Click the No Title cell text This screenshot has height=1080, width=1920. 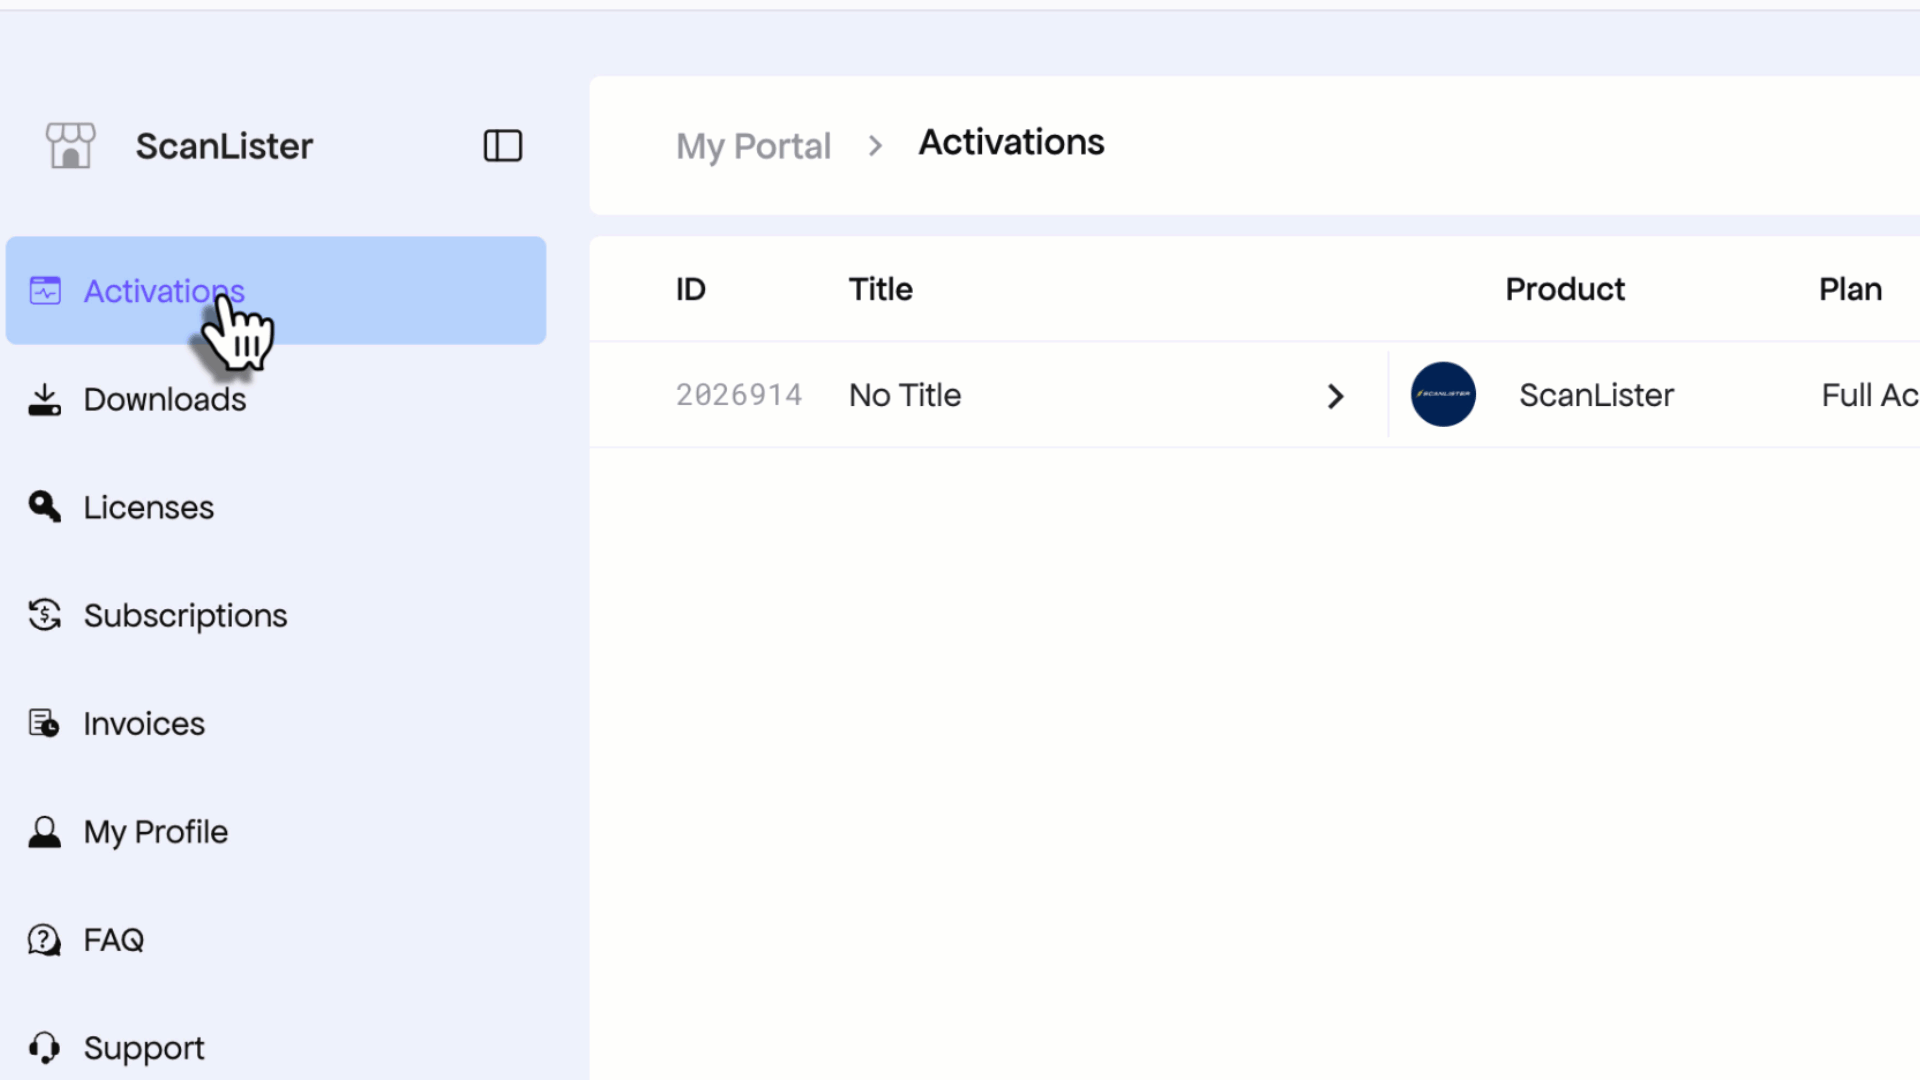[905, 395]
